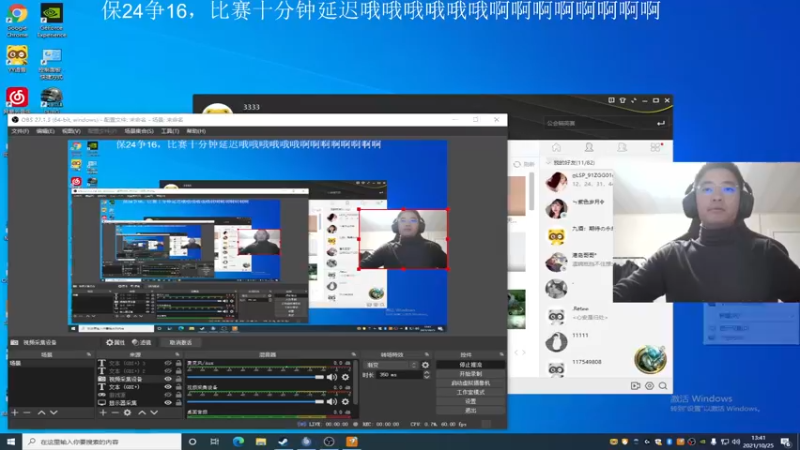Submit channel search with YY enter arrow
The width and height of the screenshot is (800, 450).
661,123
